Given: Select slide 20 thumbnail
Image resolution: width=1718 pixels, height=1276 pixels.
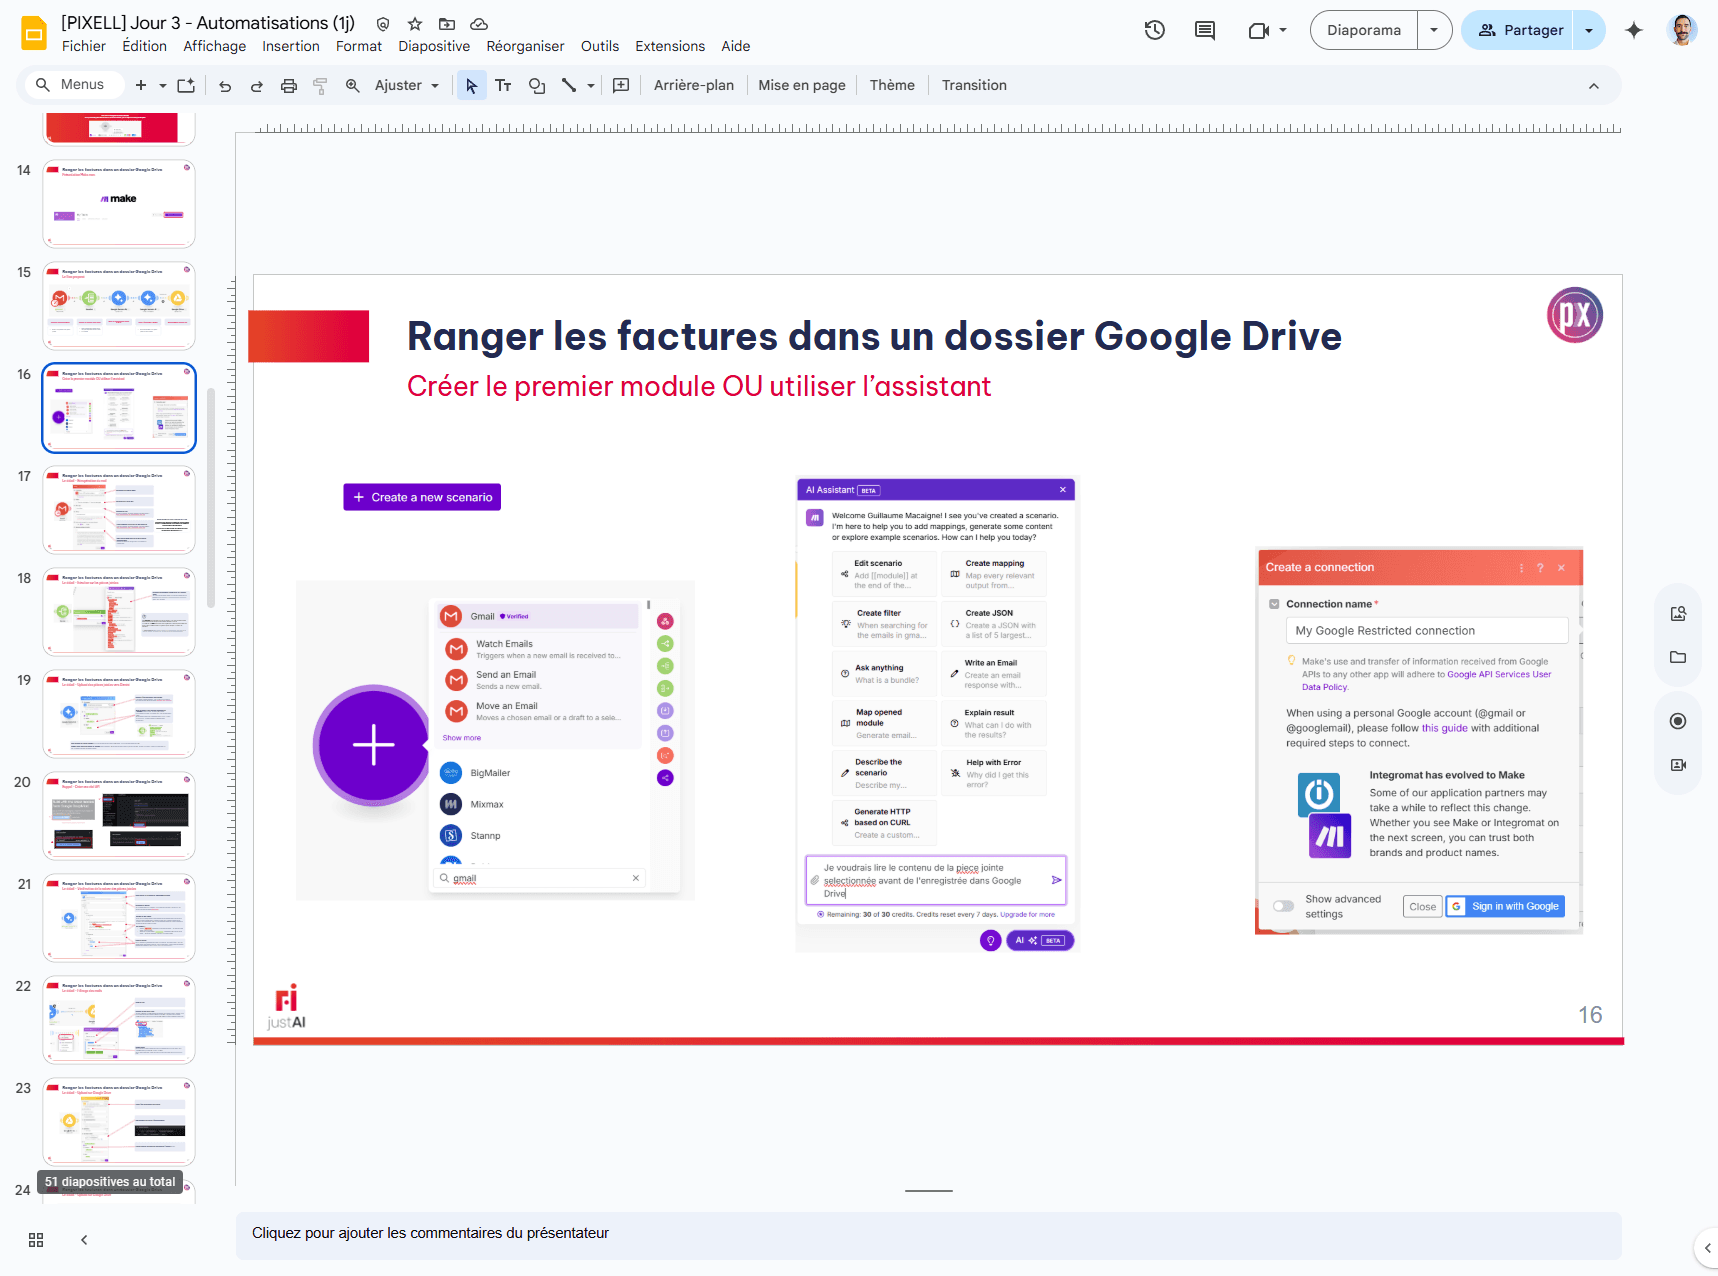Looking at the screenshot, I should pos(119,816).
